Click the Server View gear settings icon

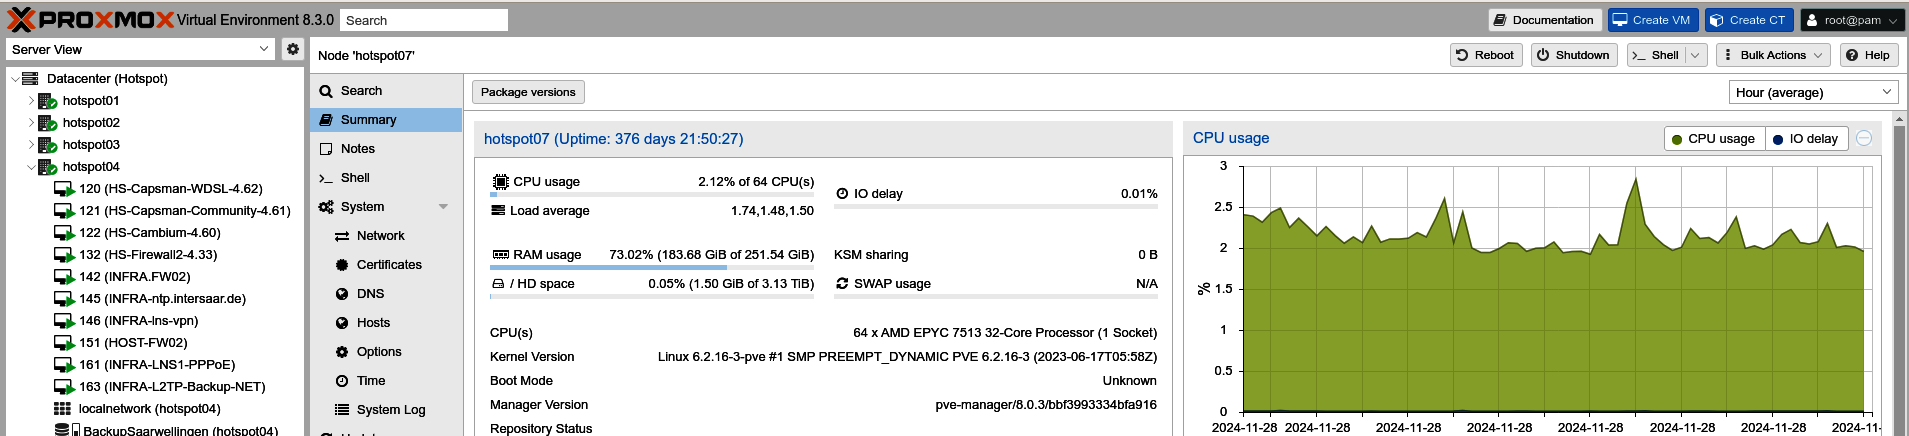[292, 49]
